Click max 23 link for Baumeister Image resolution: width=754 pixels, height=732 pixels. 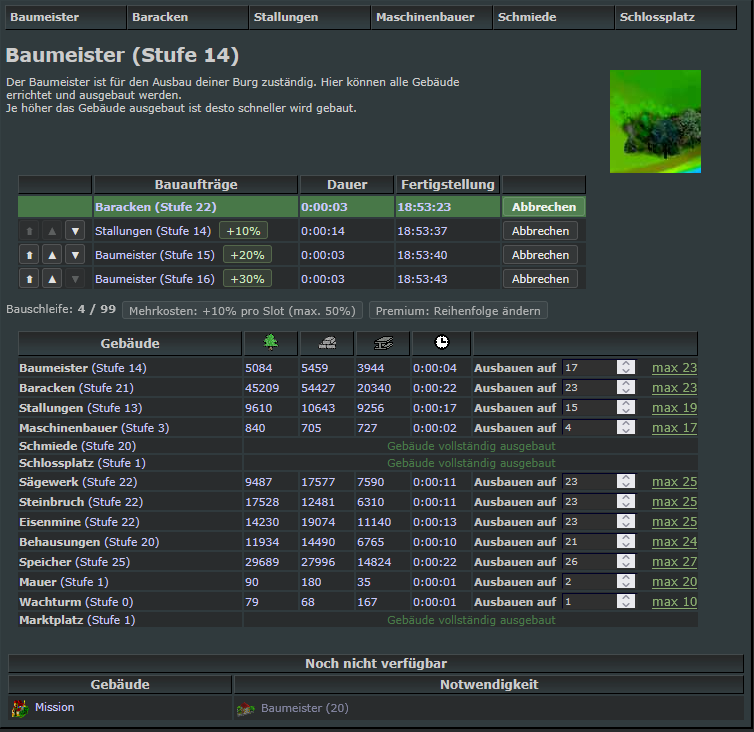point(674,368)
